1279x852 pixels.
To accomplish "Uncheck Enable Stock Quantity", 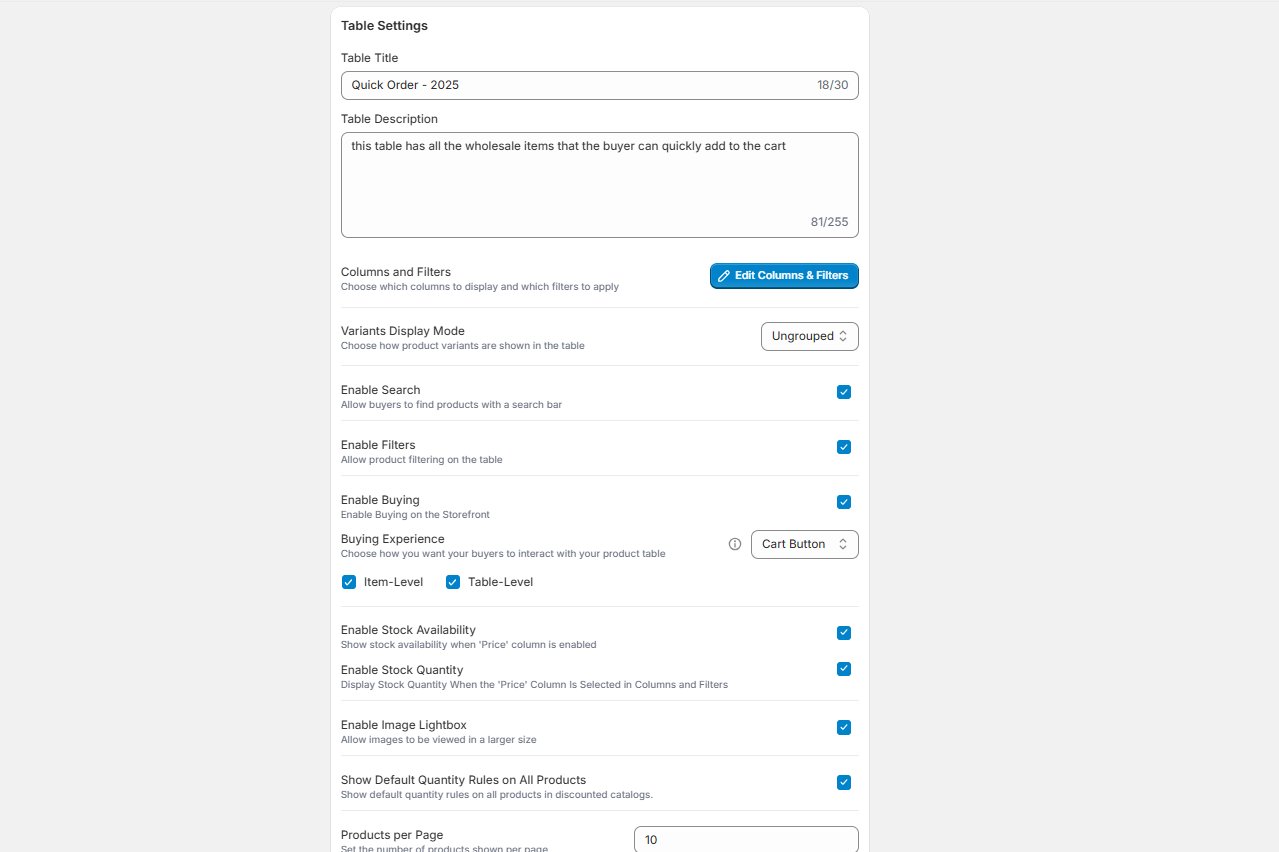I will click(844, 669).
